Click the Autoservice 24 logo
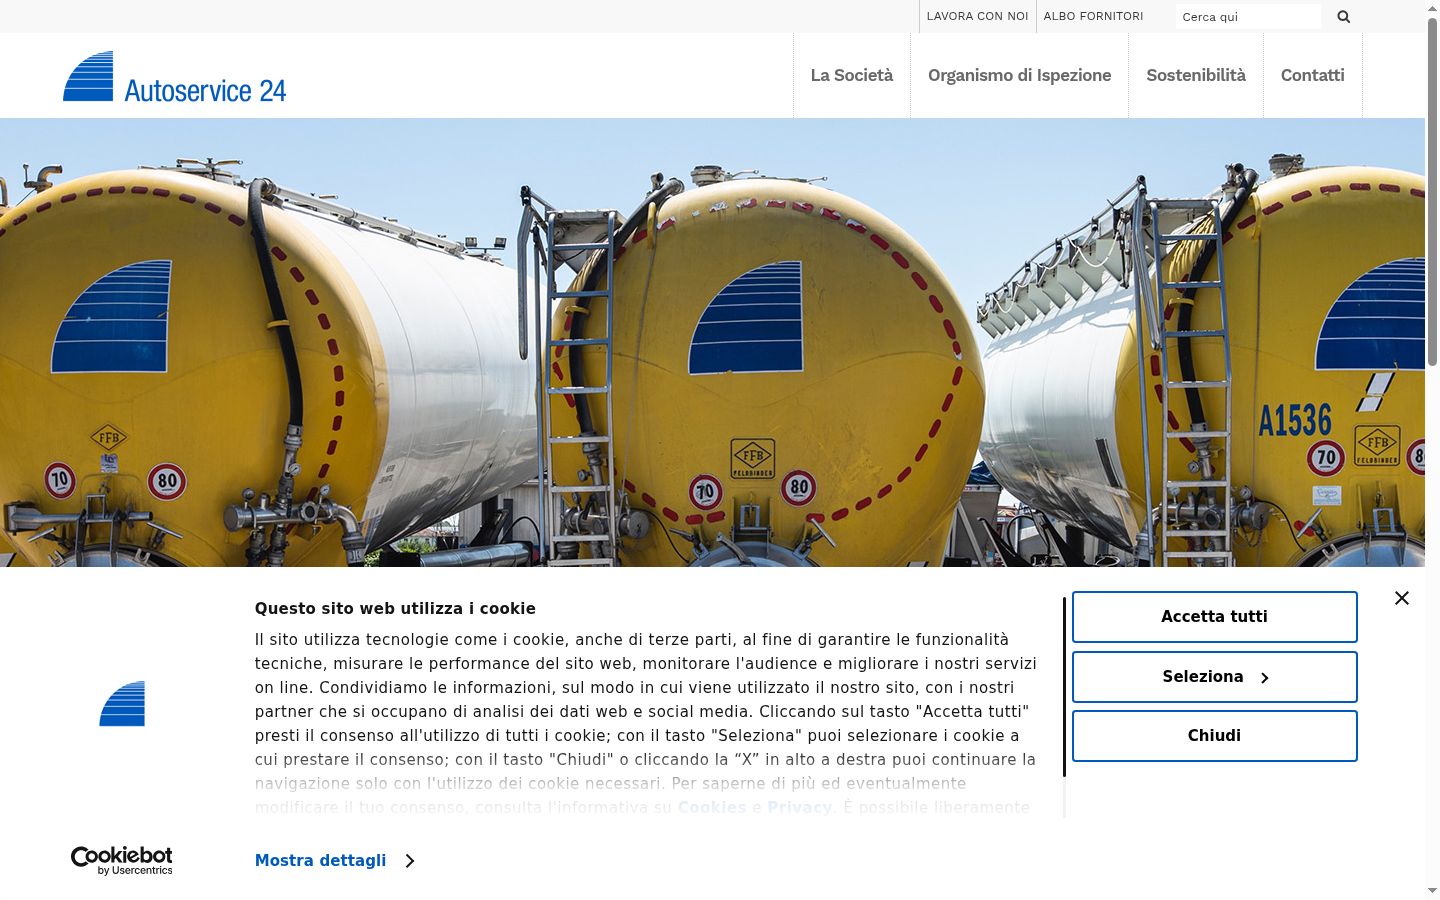Screen dimensions: 1440x900 pyautogui.click(x=175, y=77)
